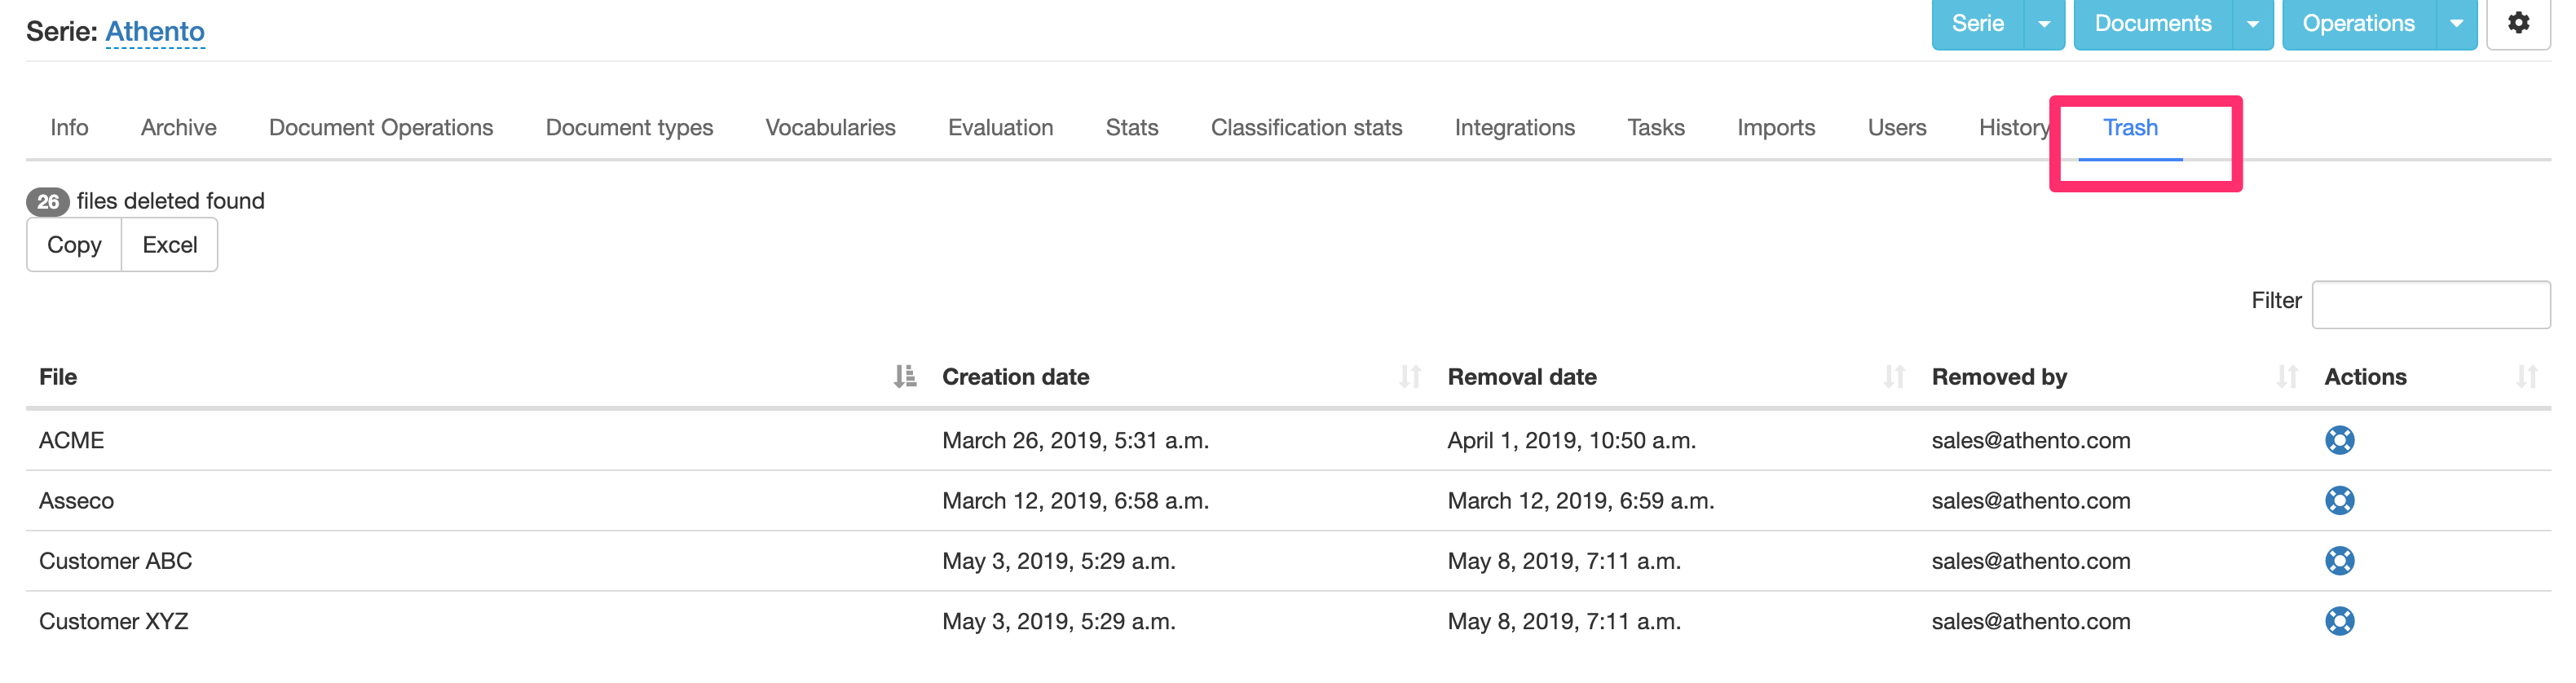
Task: Expand the Operations button dropdown arrow
Action: click(2456, 24)
